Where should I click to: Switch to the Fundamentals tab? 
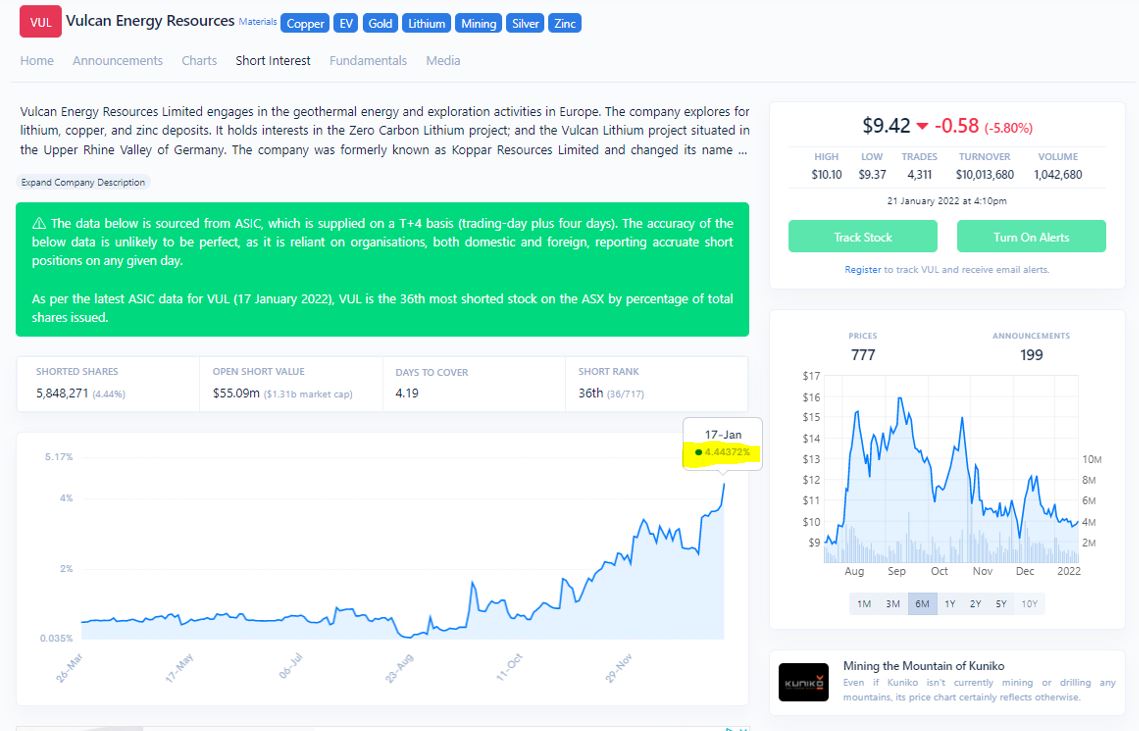tap(368, 61)
